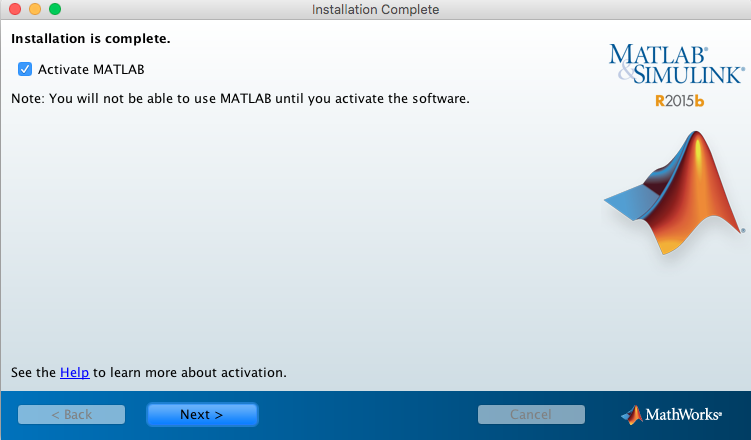Viewport: 751px width, 440px height.
Task: Click the bold Installation is complete heading
Action: pyautogui.click(x=90, y=39)
